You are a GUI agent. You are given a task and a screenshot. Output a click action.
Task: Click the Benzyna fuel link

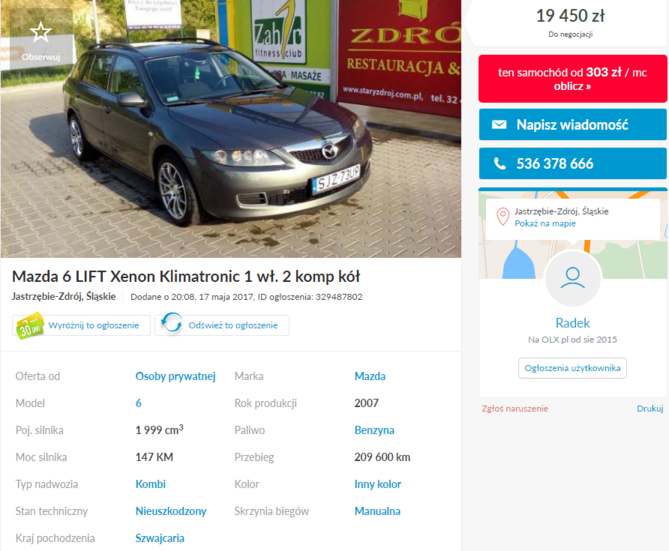pyautogui.click(x=374, y=430)
